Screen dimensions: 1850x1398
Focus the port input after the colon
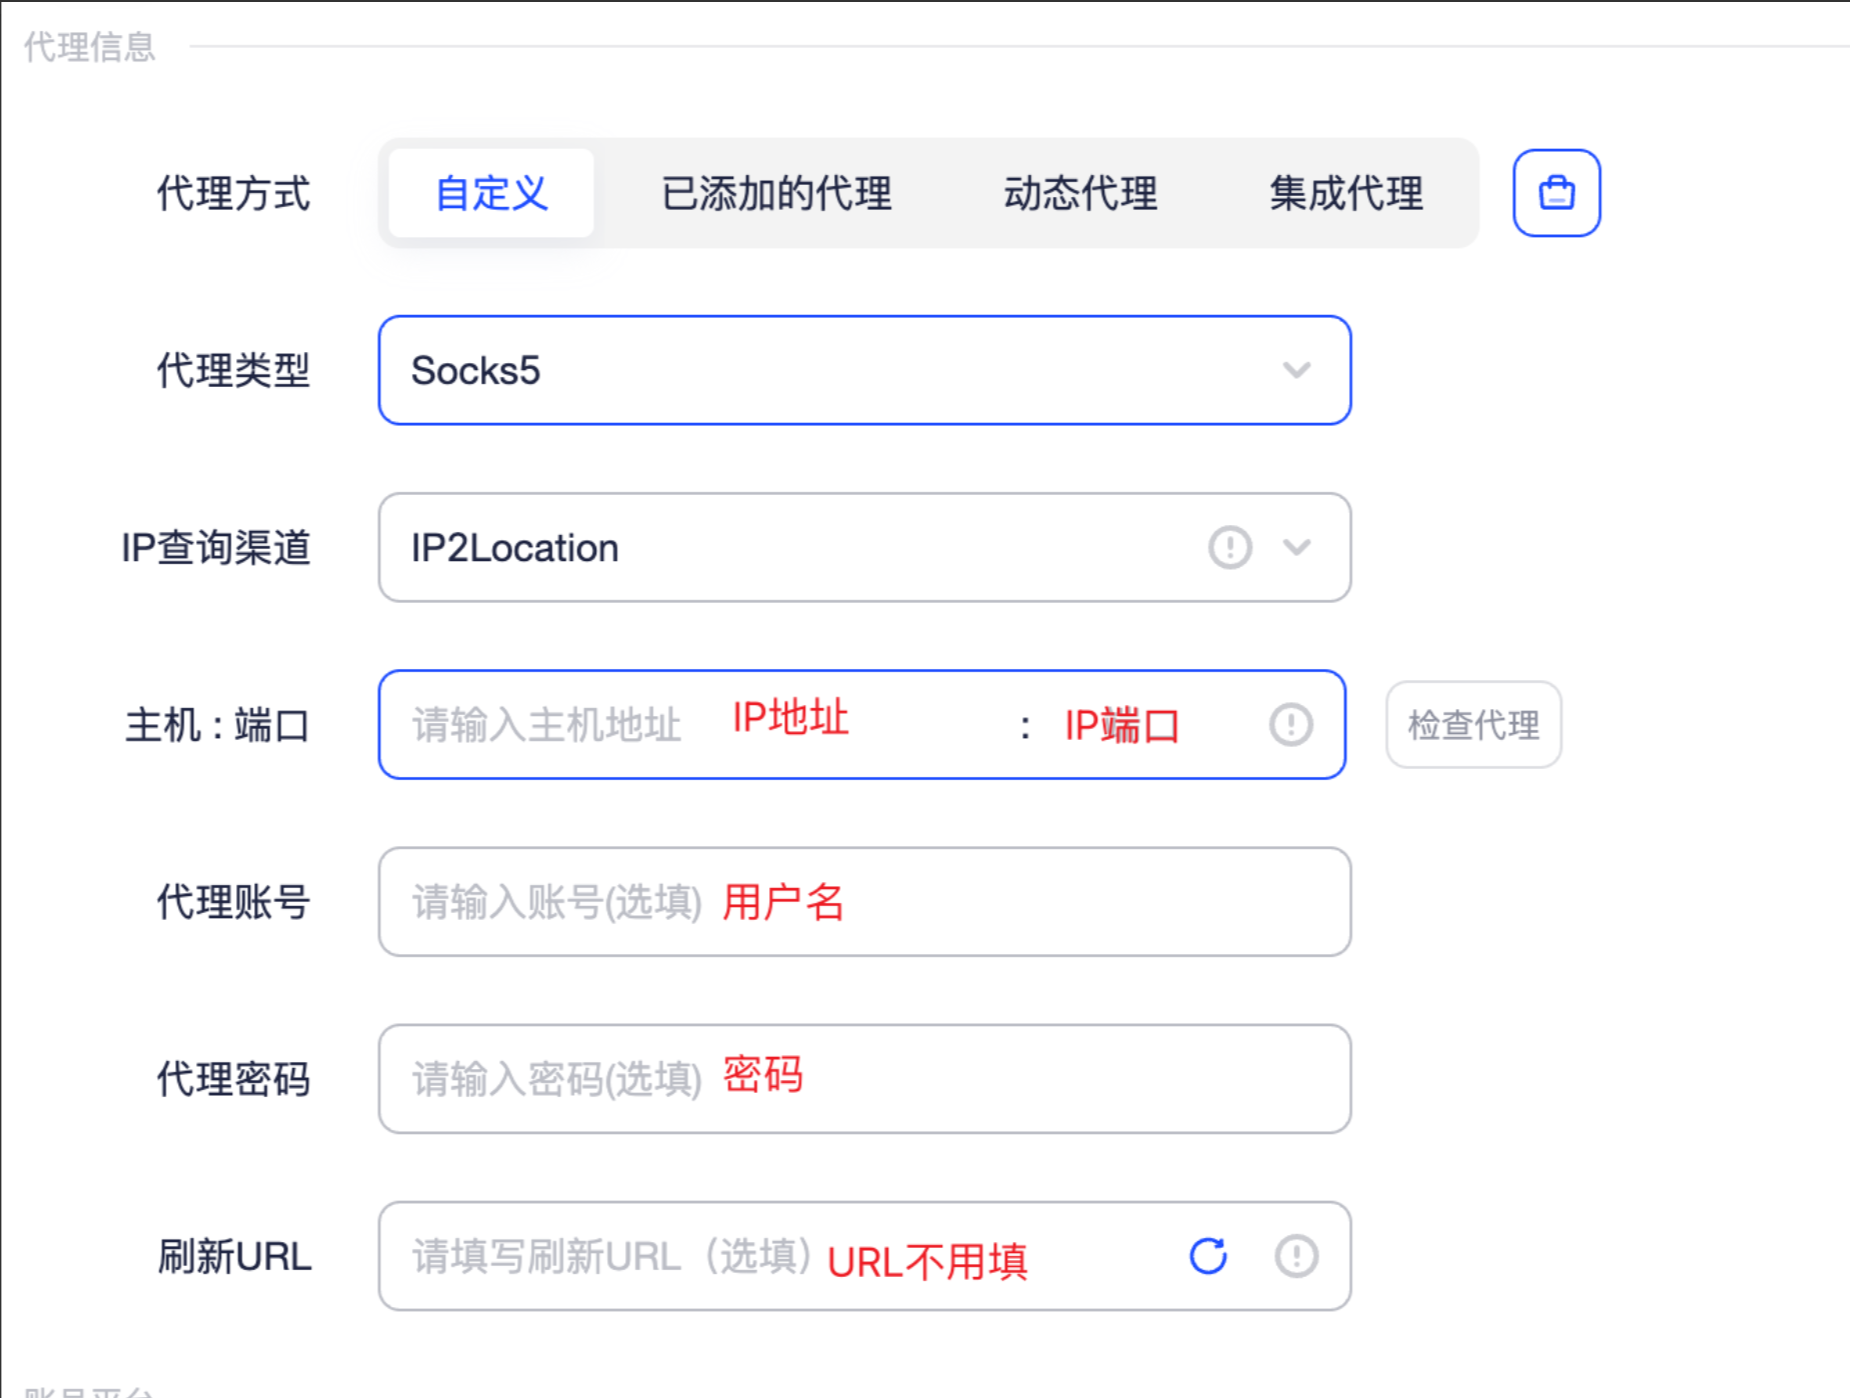coord(1147,725)
